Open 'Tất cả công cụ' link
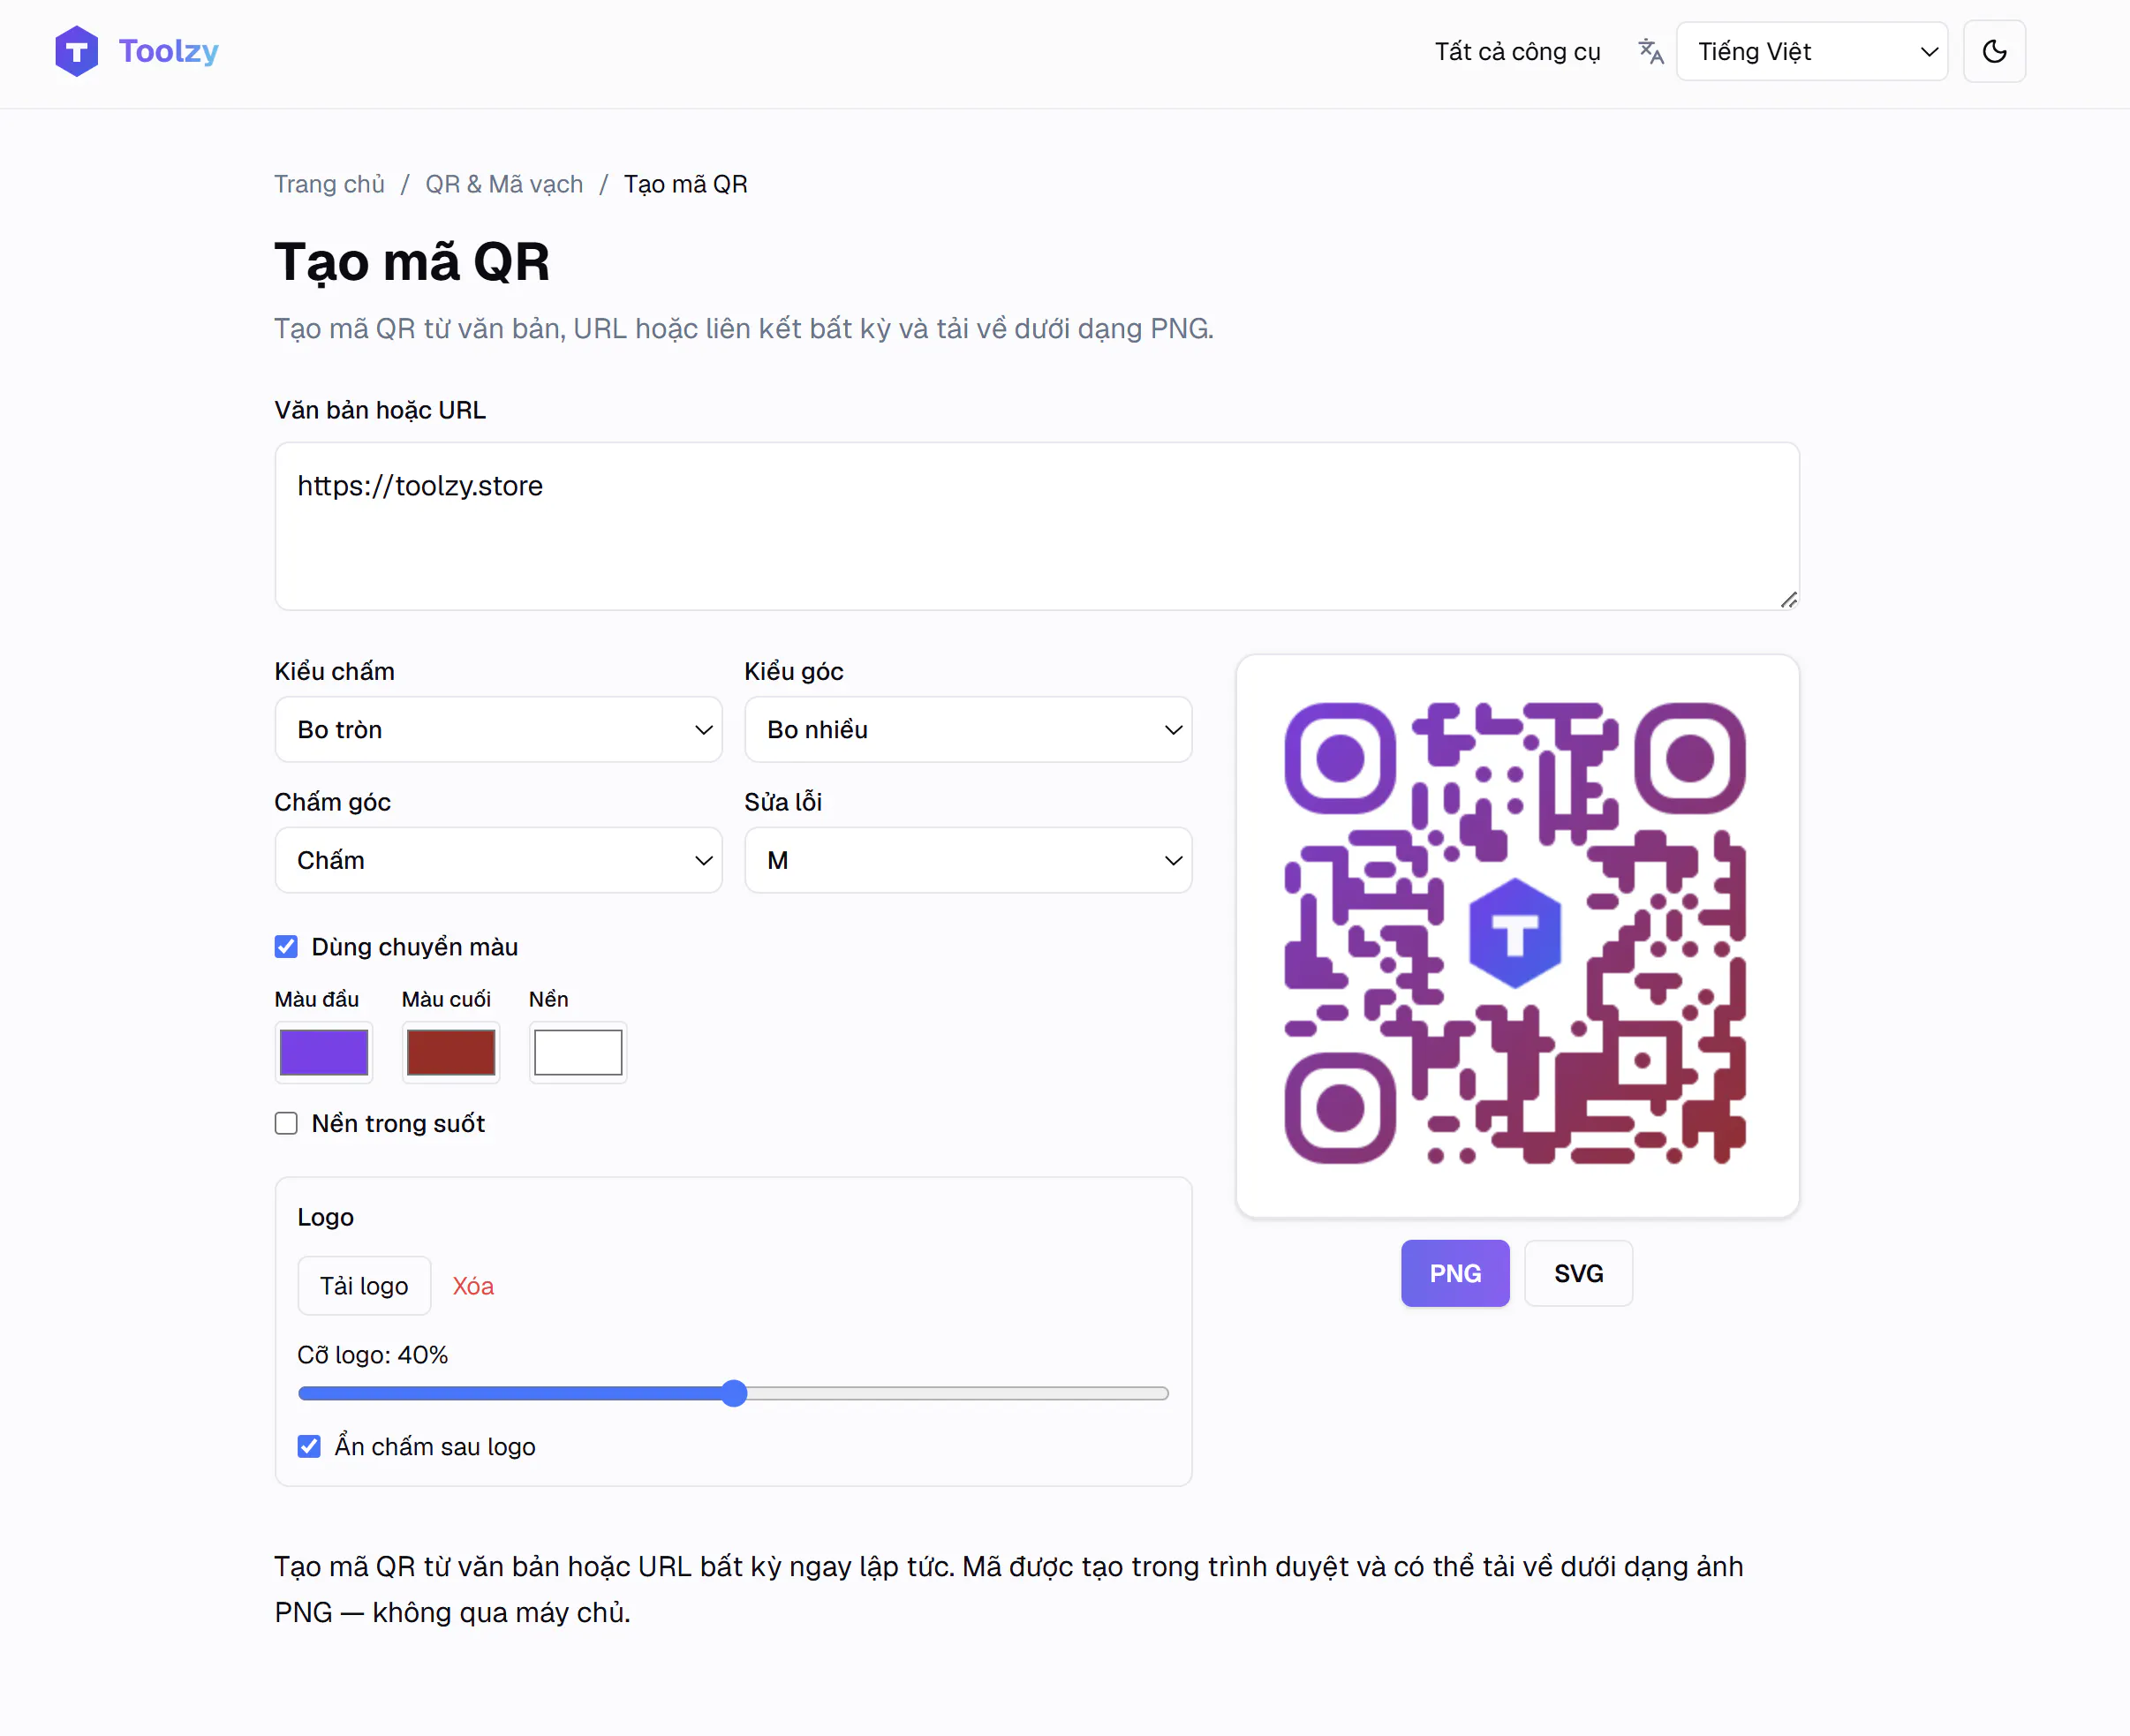Image resolution: width=2130 pixels, height=1736 pixels. [x=1517, y=51]
